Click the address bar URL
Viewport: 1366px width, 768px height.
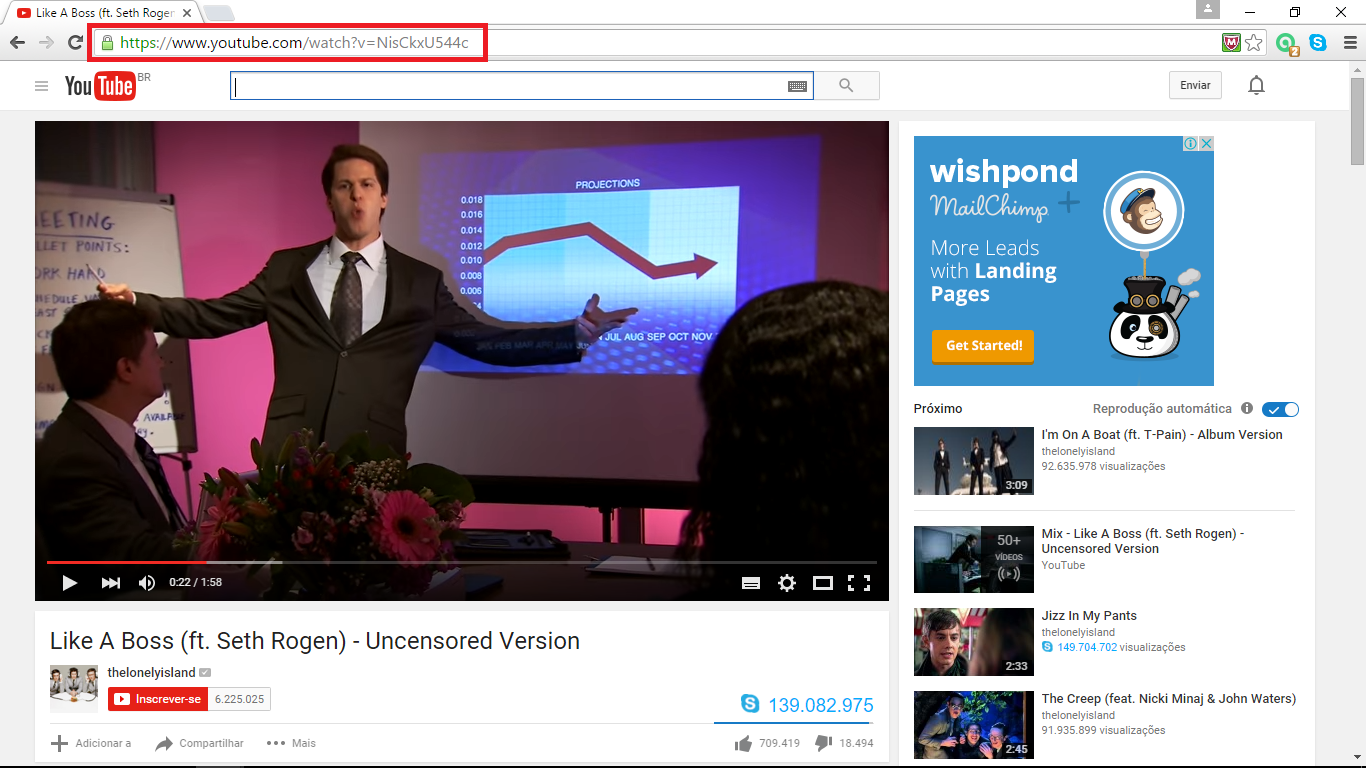coord(294,43)
